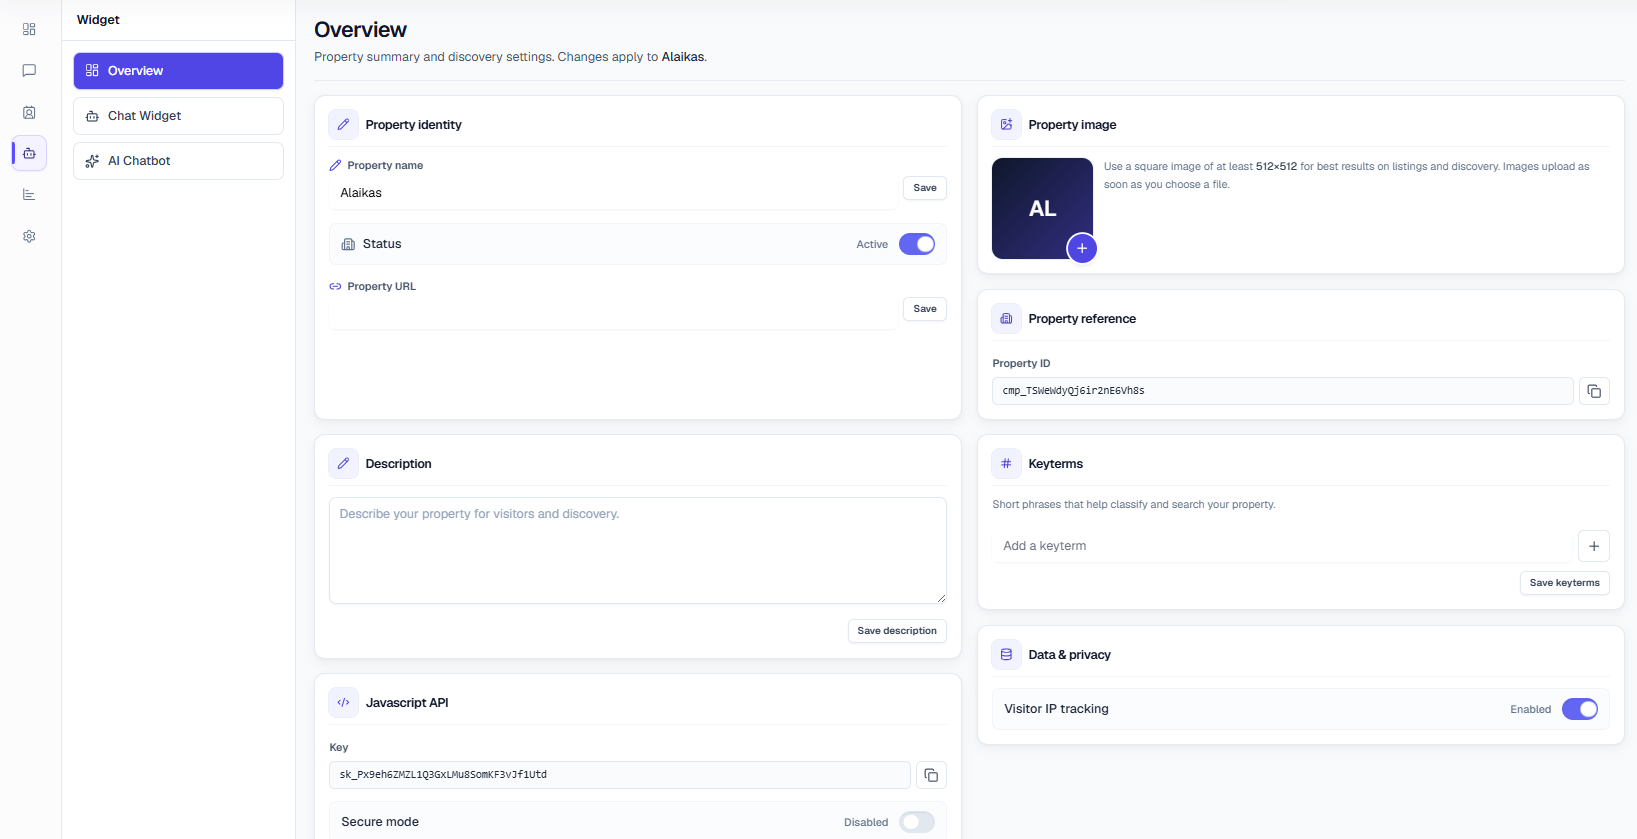Click the 'Overview' page heading
Image resolution: width=1637 pixels, height=839 pixels.
[x=360, y=30]
